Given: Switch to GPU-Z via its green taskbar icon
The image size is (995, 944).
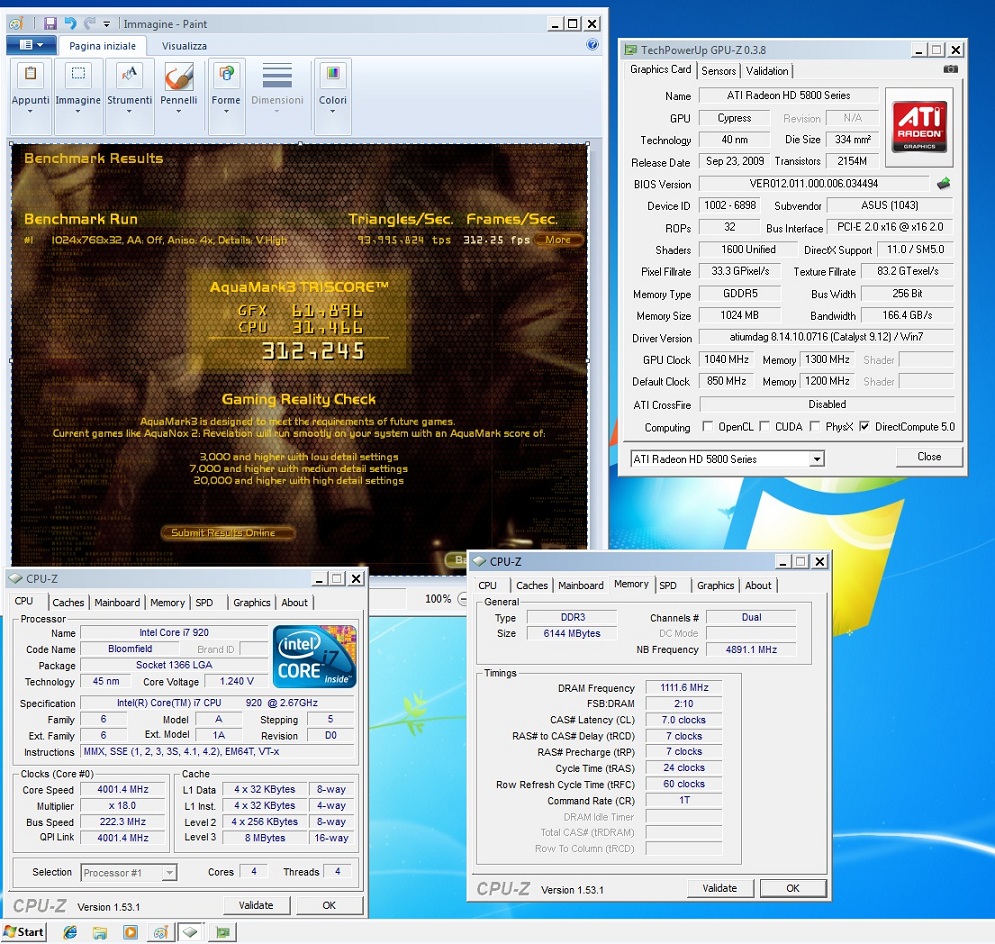Looking at the screenshot, I should click(222, 932).
